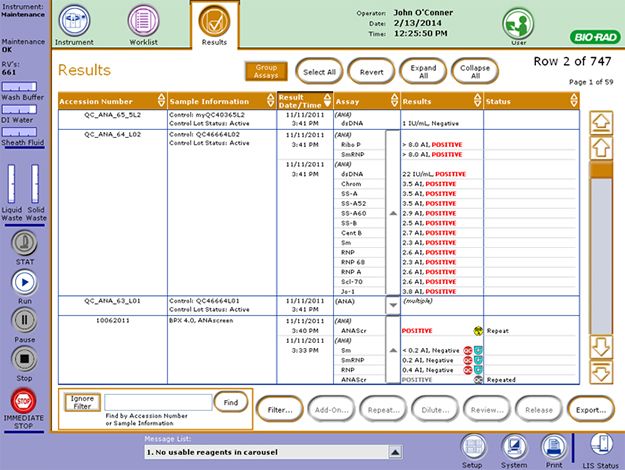Toggle the Group Assays button
The height and width of the screenshot is (470, 625).
point(266,72)
